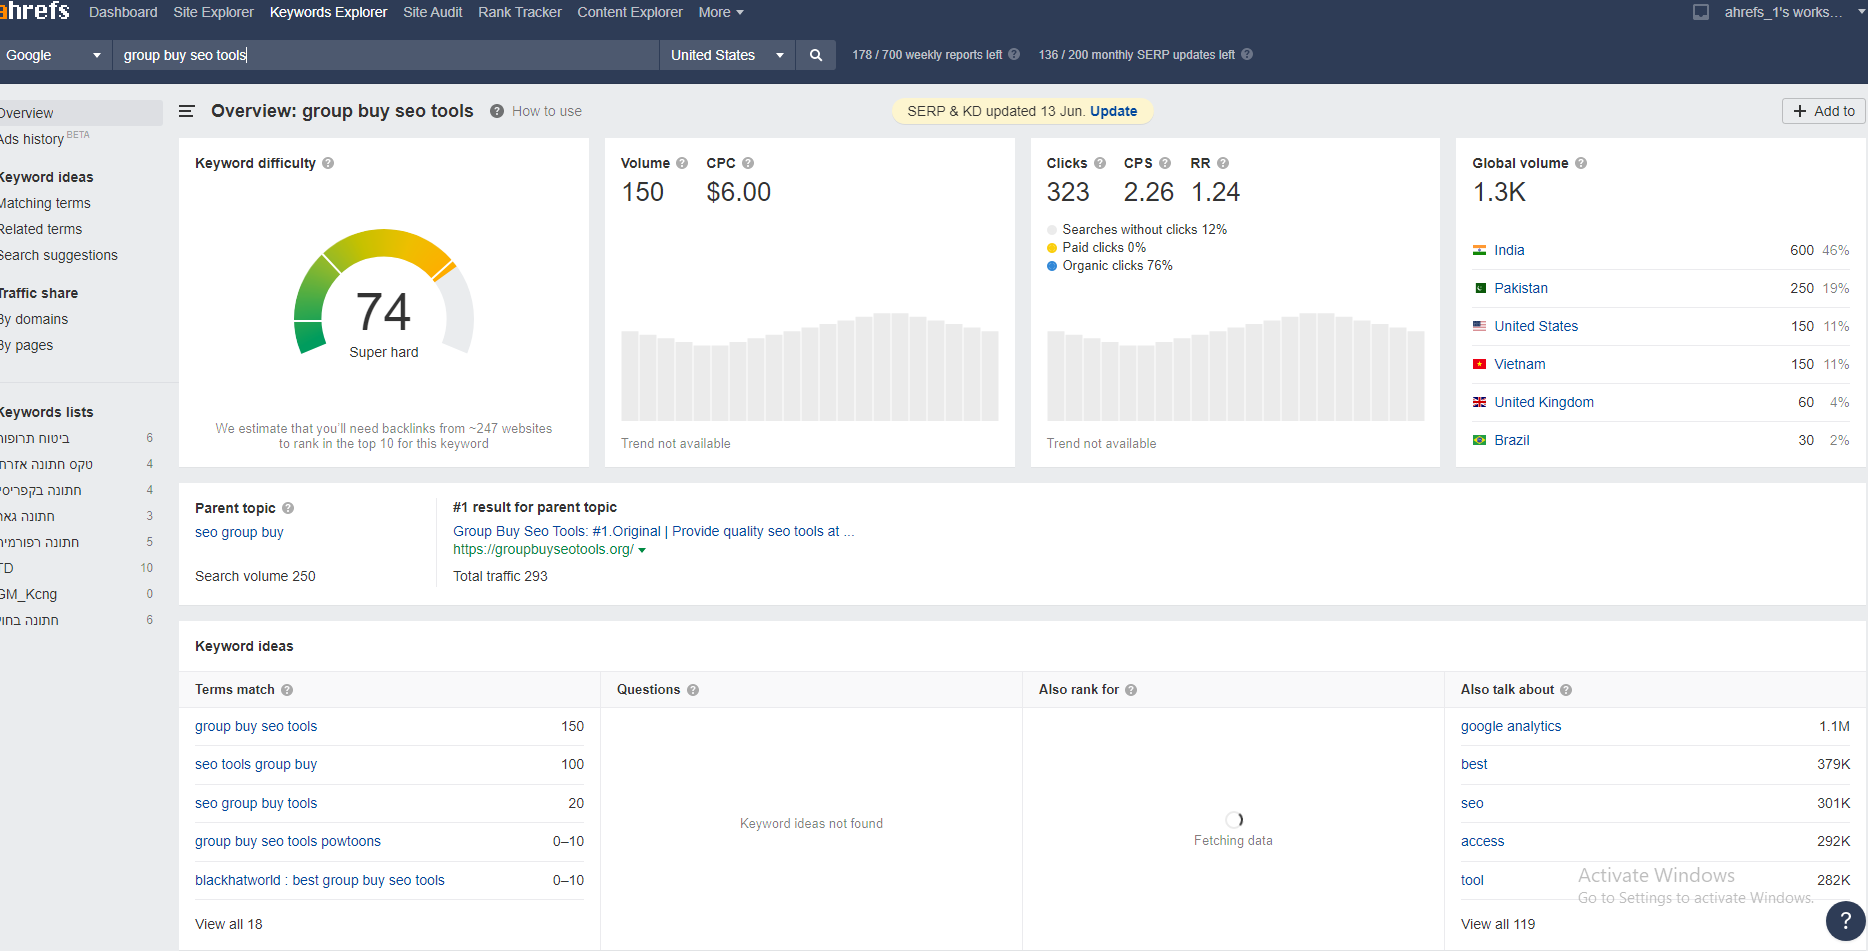This screenshot has width=1868, height=951.
Task: Click help icon beside Global volume
Action: click(1581, 163)
